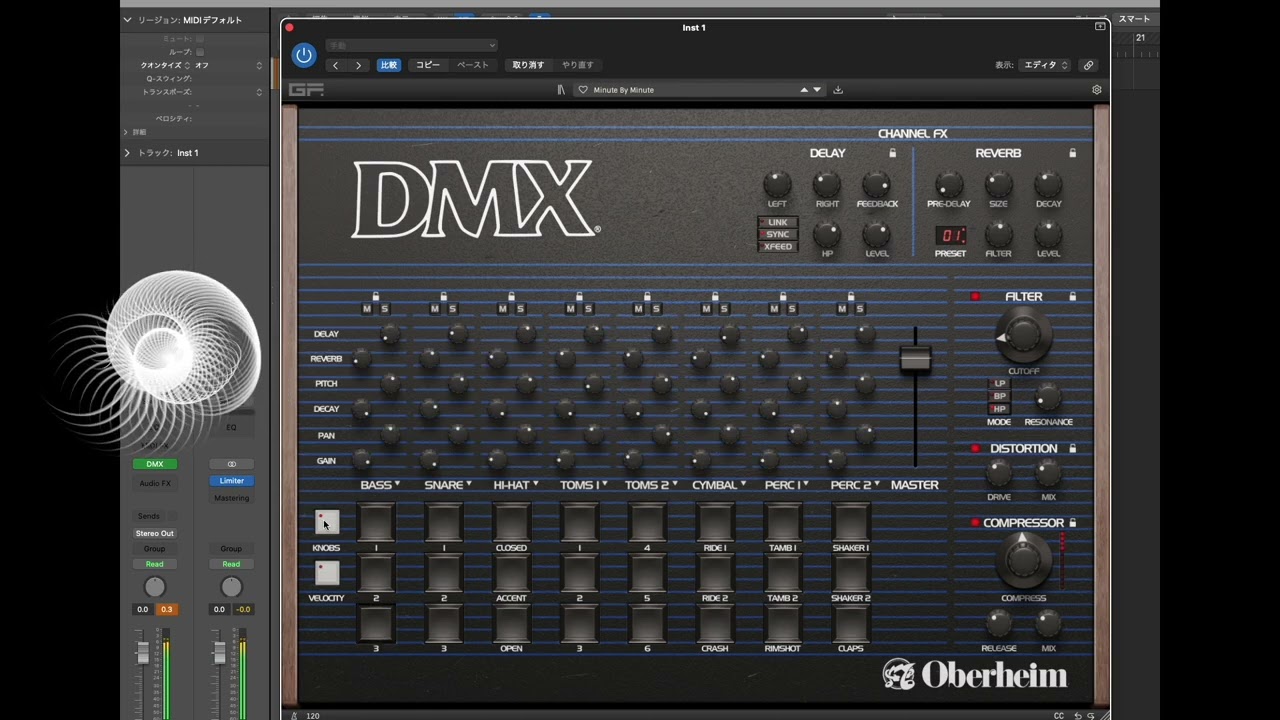Toggle the Compressor section lock
The width and height of the screenshot is (1280, 720).
pos(1073,522)
